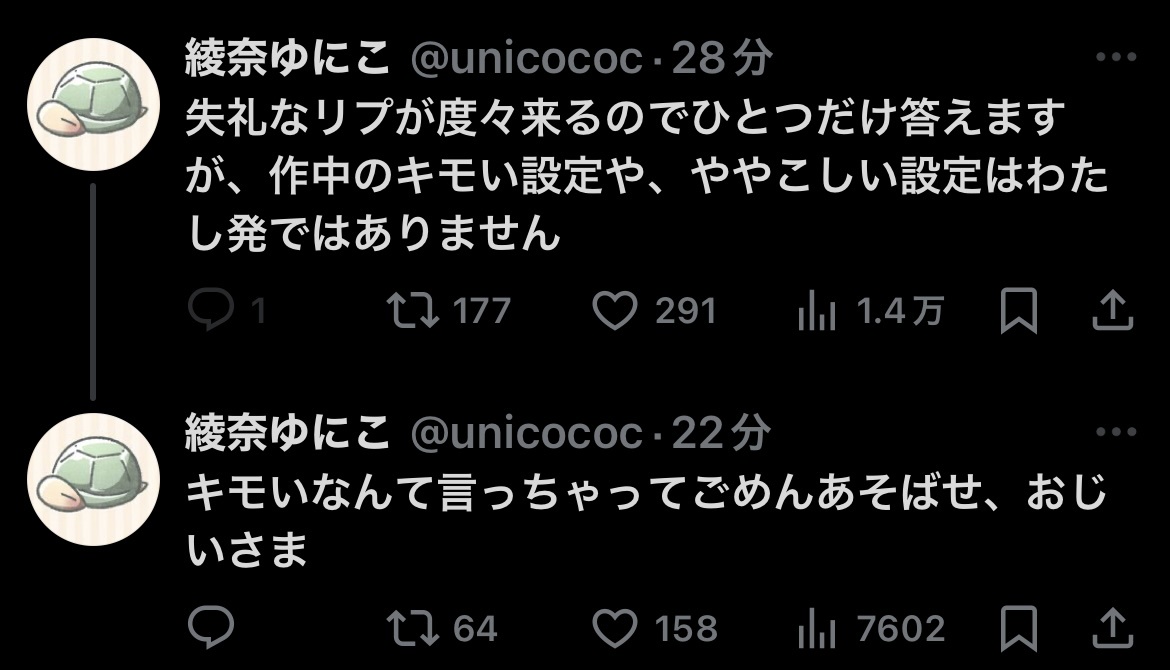Reply to the 22分 tweet

point(211,627)
